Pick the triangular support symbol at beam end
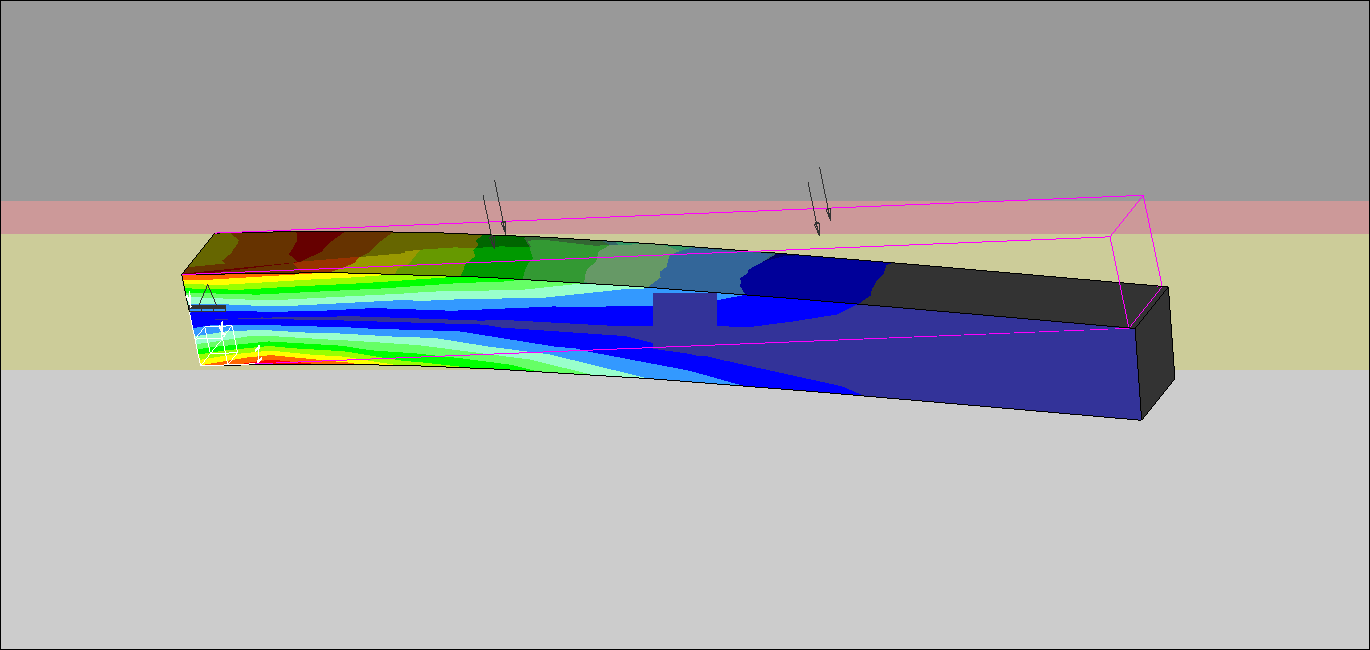Screen dimensions: 1370x650 click(x=207, y=297)
